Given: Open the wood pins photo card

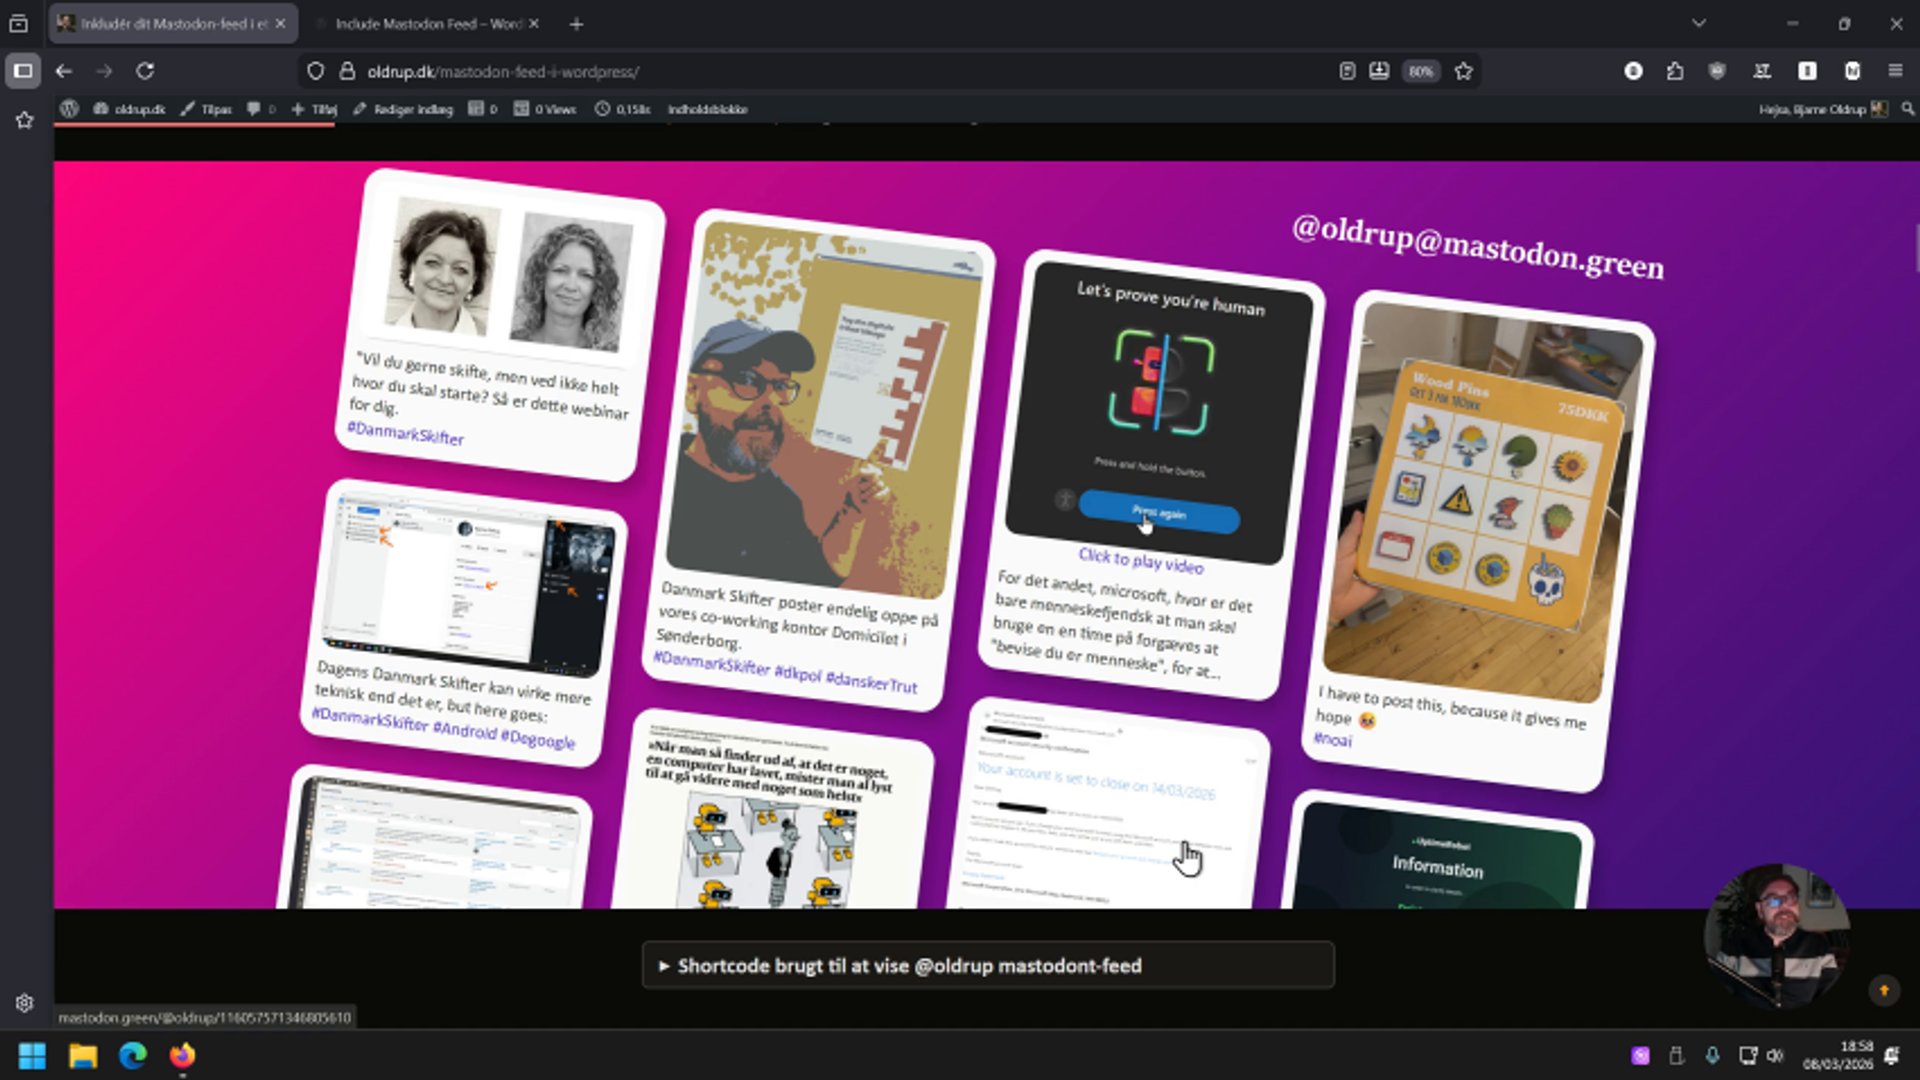Looking at the screenshot, I should click(1482, 500).
